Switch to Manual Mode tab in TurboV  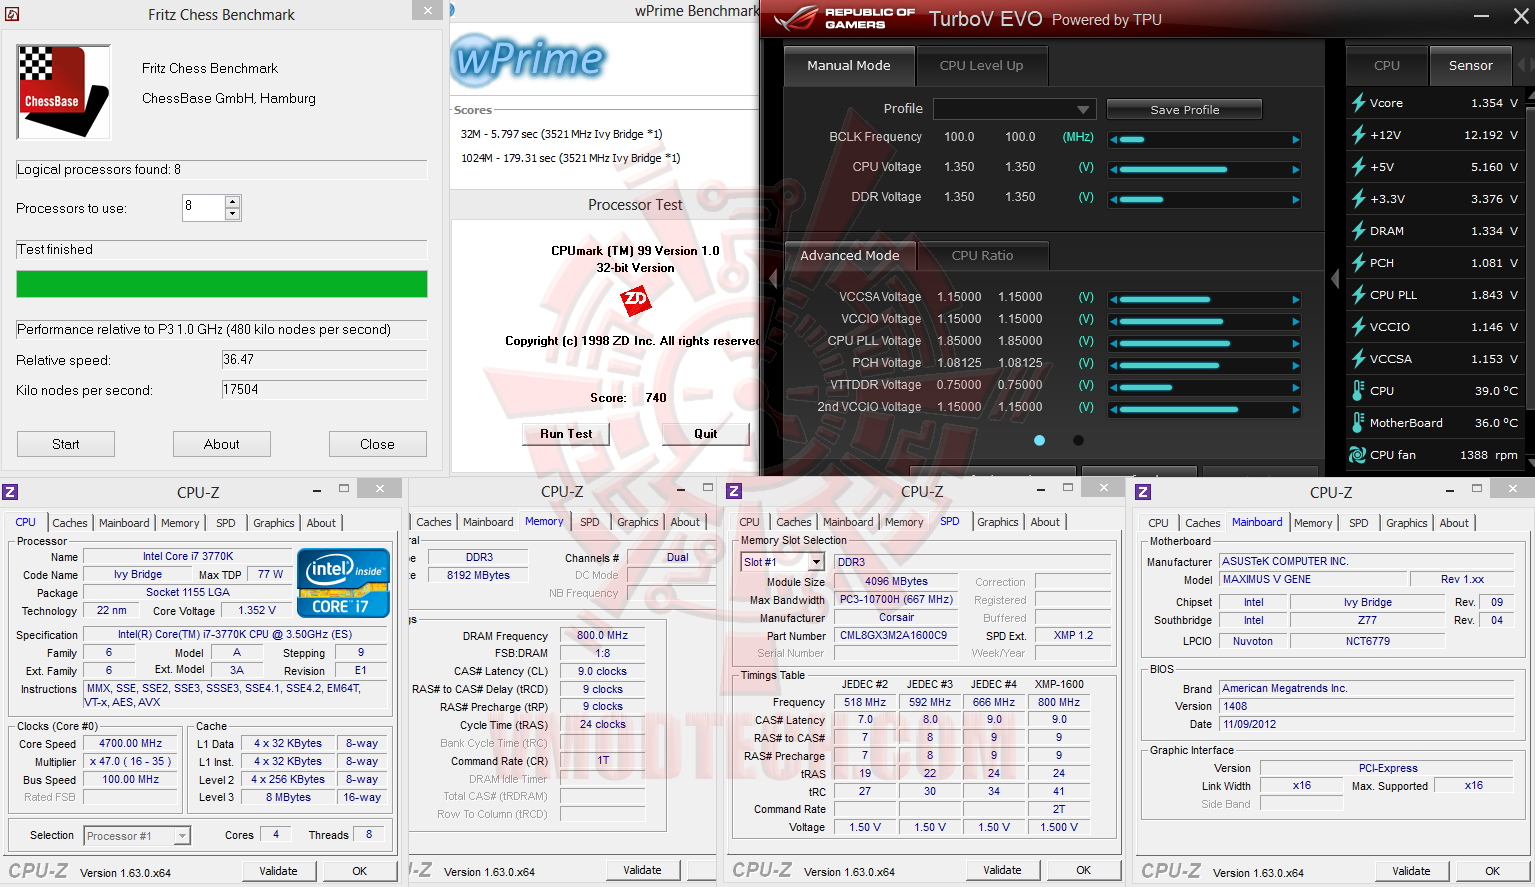point(849,66)
